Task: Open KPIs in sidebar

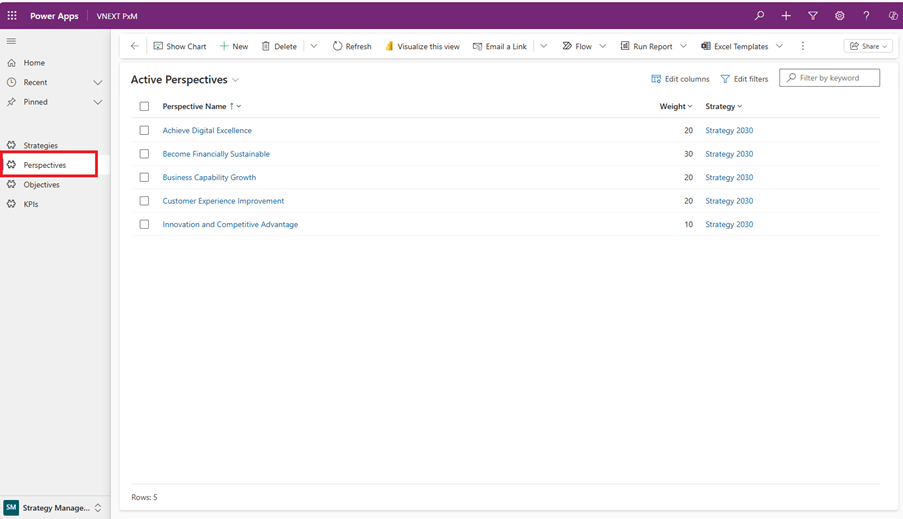Action: pos(31,204)
